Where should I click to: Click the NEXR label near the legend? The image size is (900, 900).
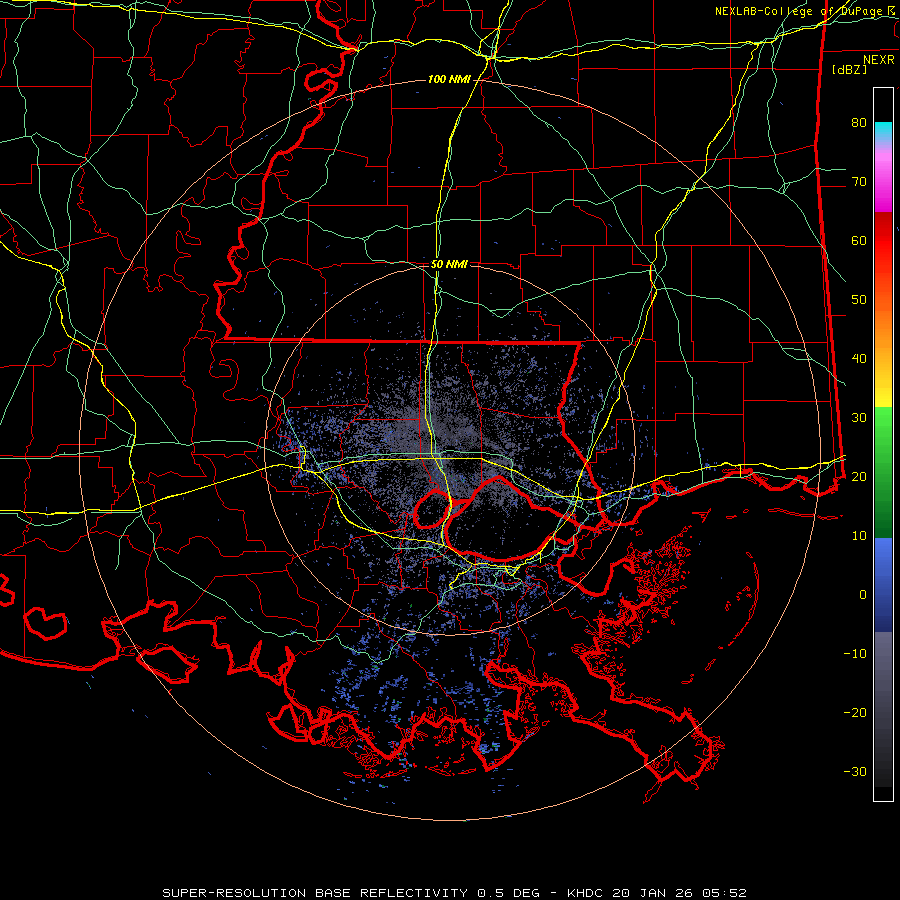878,60
